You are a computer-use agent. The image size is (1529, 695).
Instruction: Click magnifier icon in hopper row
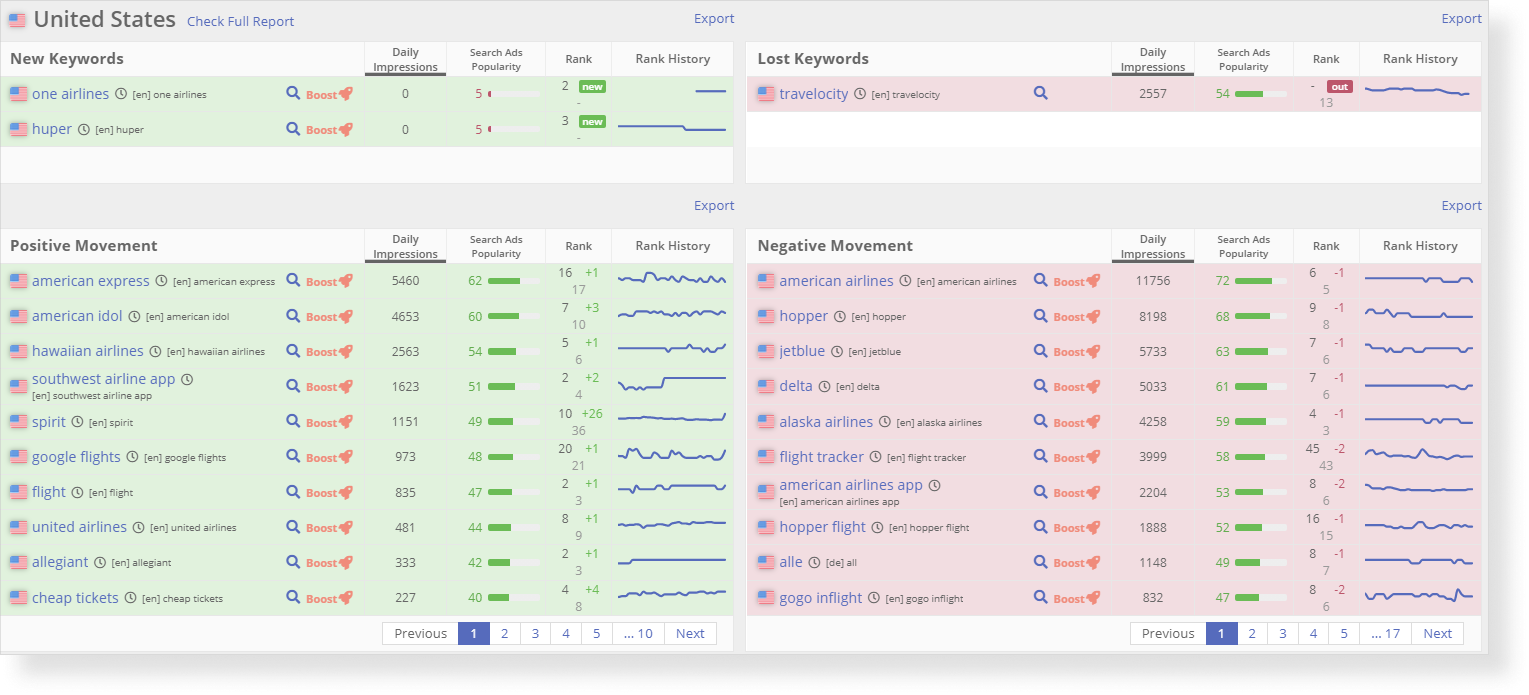pos(1041,316)
